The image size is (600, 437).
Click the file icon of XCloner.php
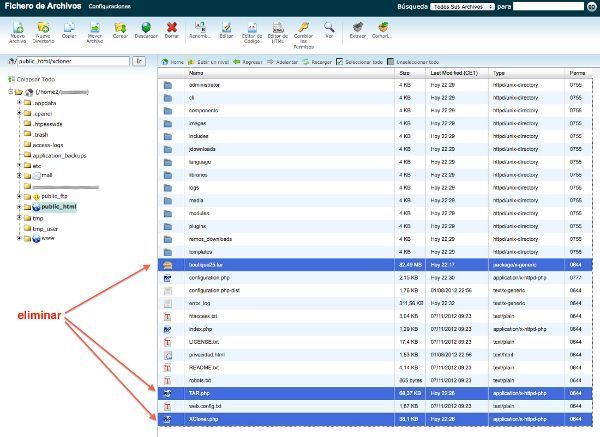point(168,419)
